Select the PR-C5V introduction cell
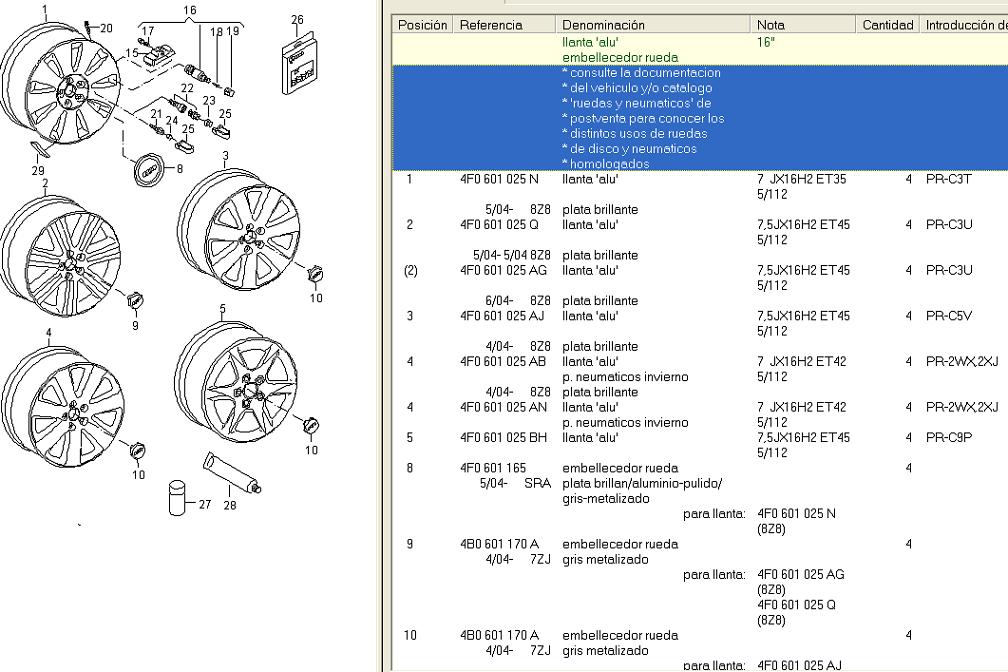This screenshot has height=672, width=1008. (x=949, y=316)
